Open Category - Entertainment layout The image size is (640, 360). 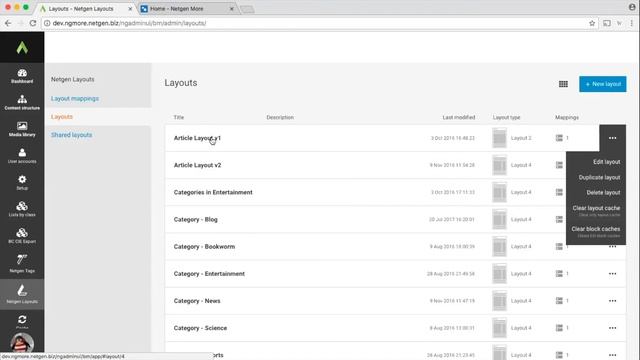tap(209, 274)
